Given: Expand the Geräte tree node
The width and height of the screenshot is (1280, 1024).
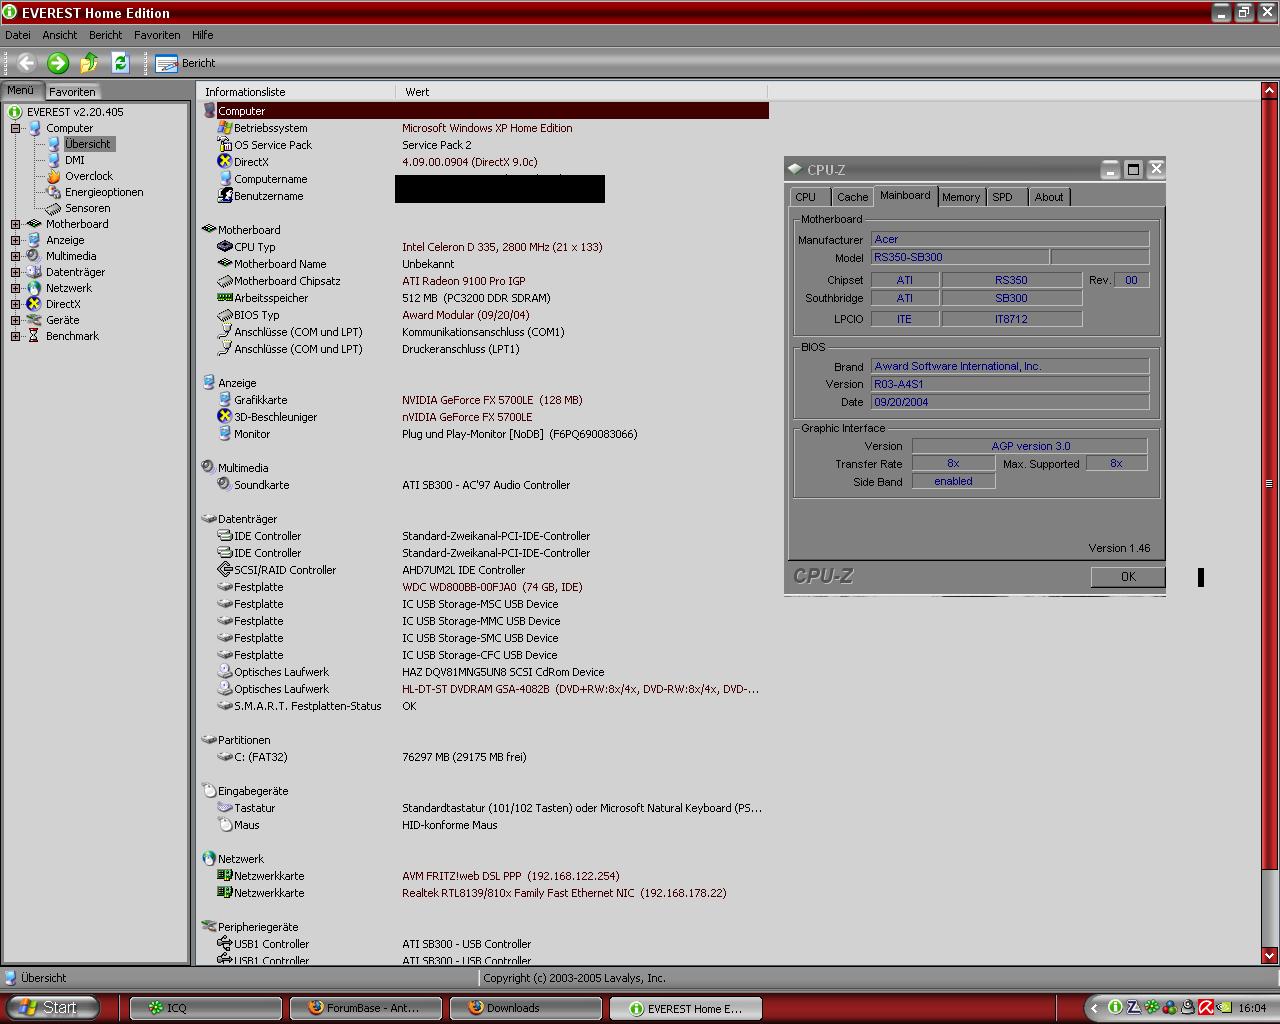Looking at the screenshot, I should (x=16, y=320).
